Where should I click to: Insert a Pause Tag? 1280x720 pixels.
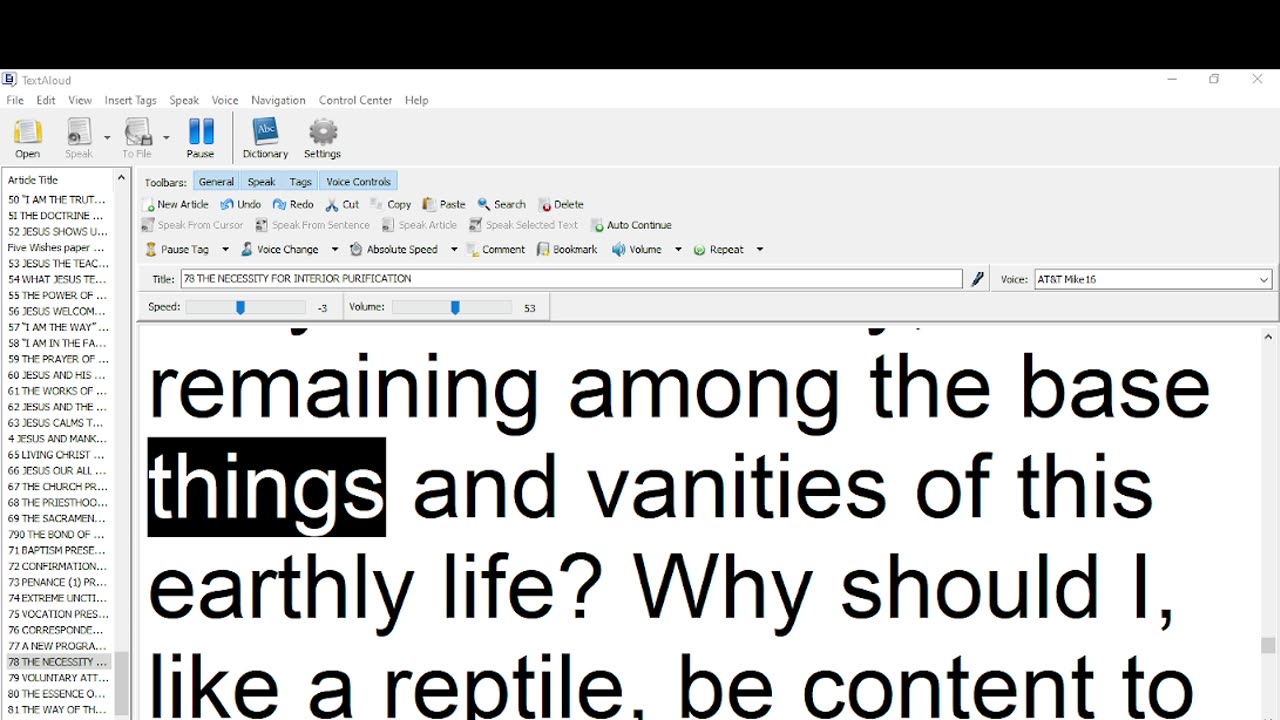click(x=177, y=249)
